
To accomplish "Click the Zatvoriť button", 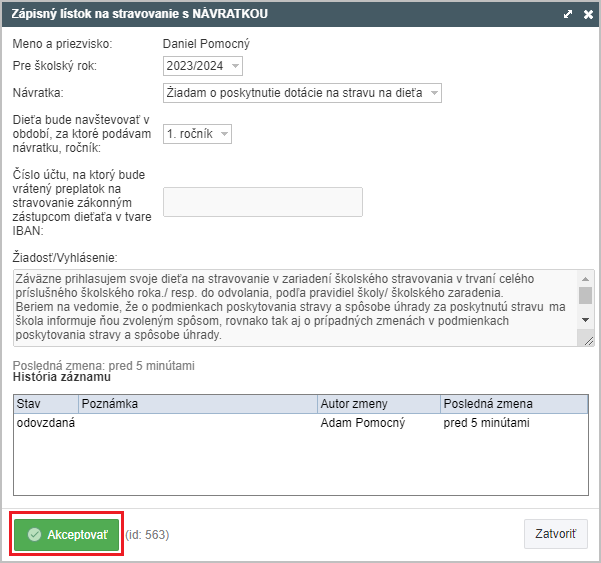I will tap(555, 533).
